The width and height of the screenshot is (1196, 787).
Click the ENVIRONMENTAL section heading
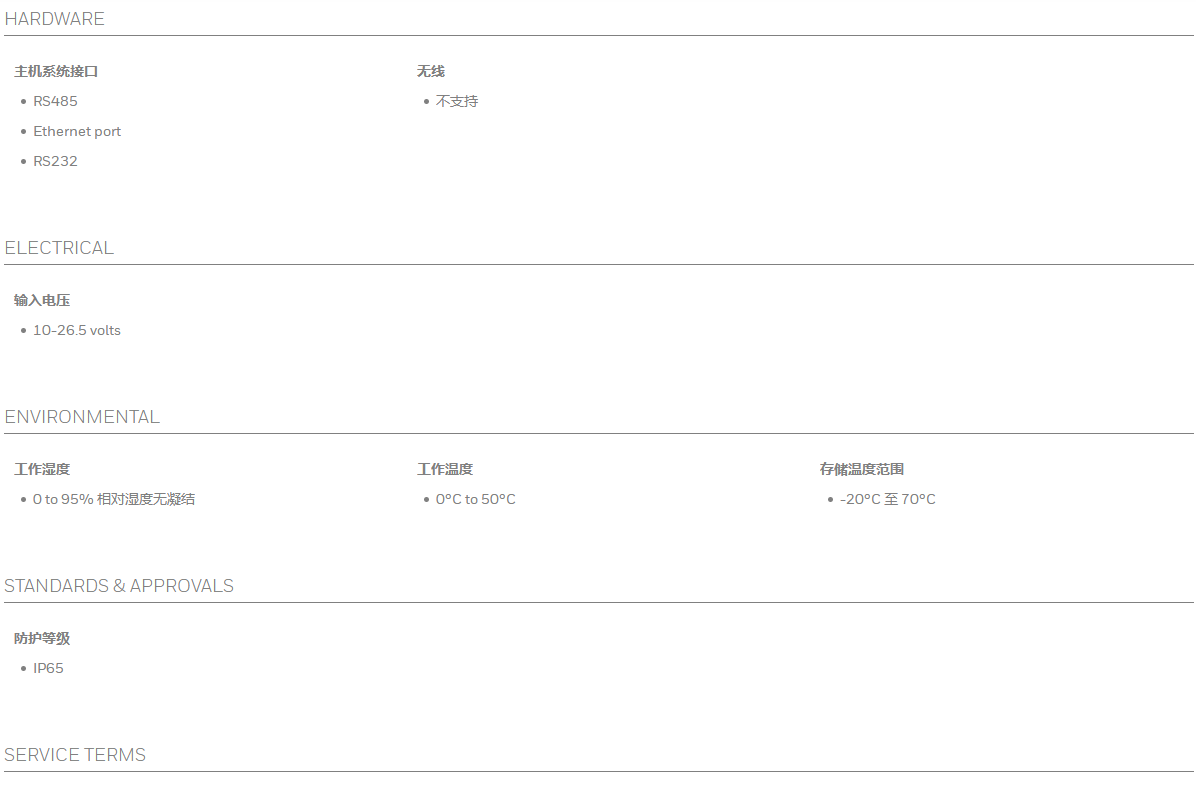pyautogui.click(x=82, y=417)
